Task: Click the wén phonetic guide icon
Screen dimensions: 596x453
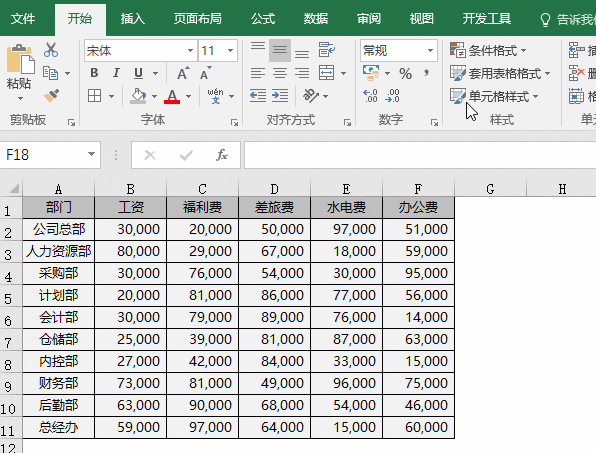Action: click(x=215, y=96)
